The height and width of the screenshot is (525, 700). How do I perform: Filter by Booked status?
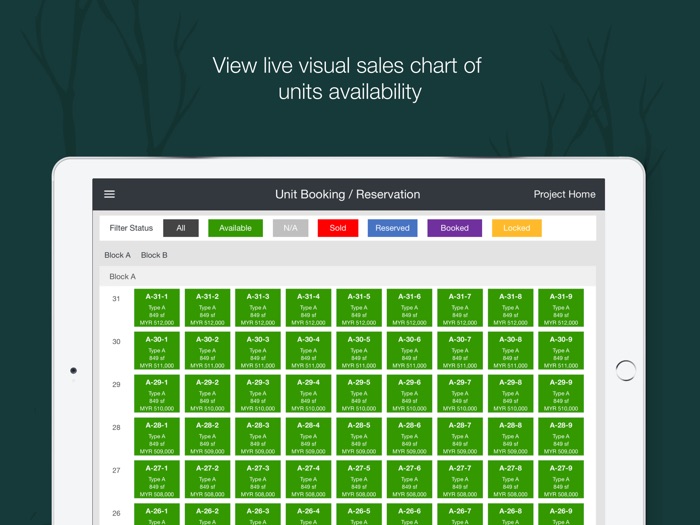454,228
